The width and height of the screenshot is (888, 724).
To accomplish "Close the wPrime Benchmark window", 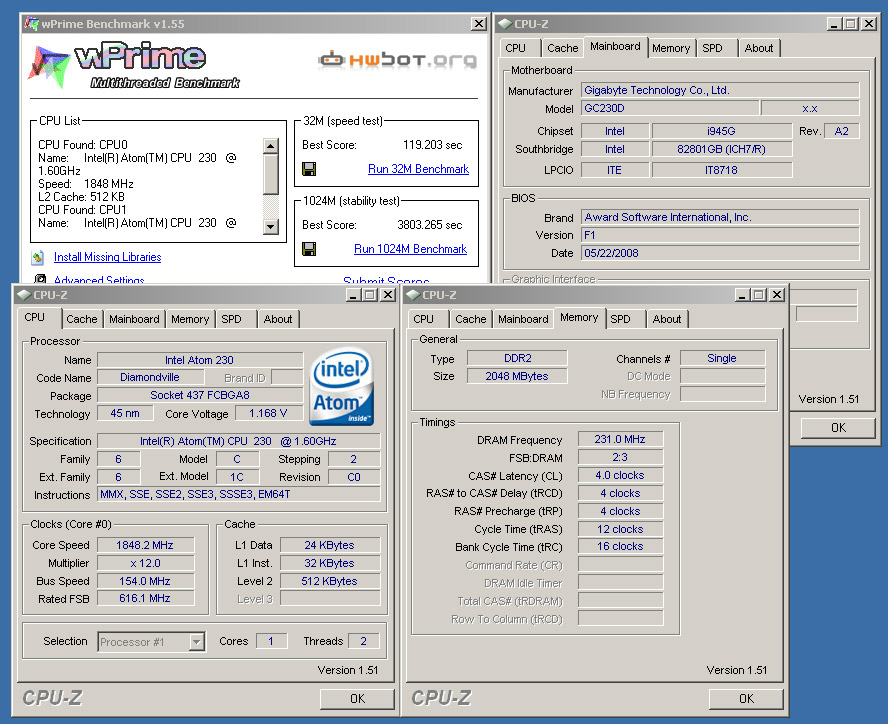I will 479,24.
